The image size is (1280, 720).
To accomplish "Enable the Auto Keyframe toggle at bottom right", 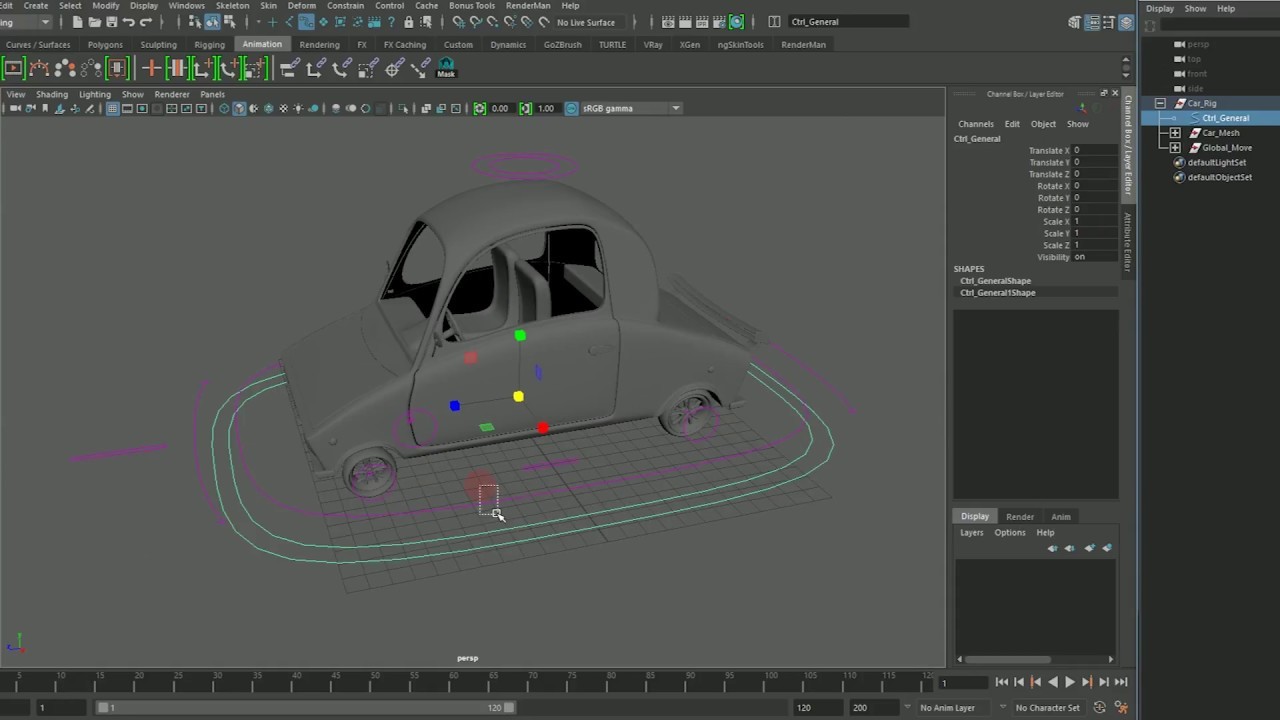I will click(1100, 708).
